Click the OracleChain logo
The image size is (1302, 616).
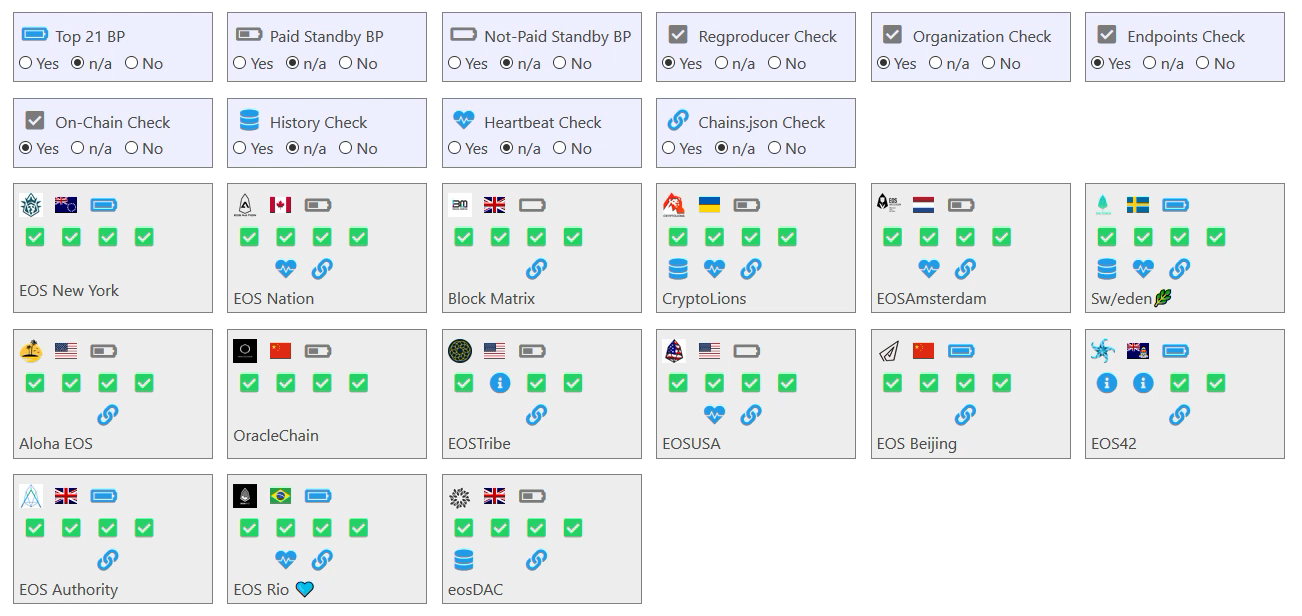tap(245, 351)
